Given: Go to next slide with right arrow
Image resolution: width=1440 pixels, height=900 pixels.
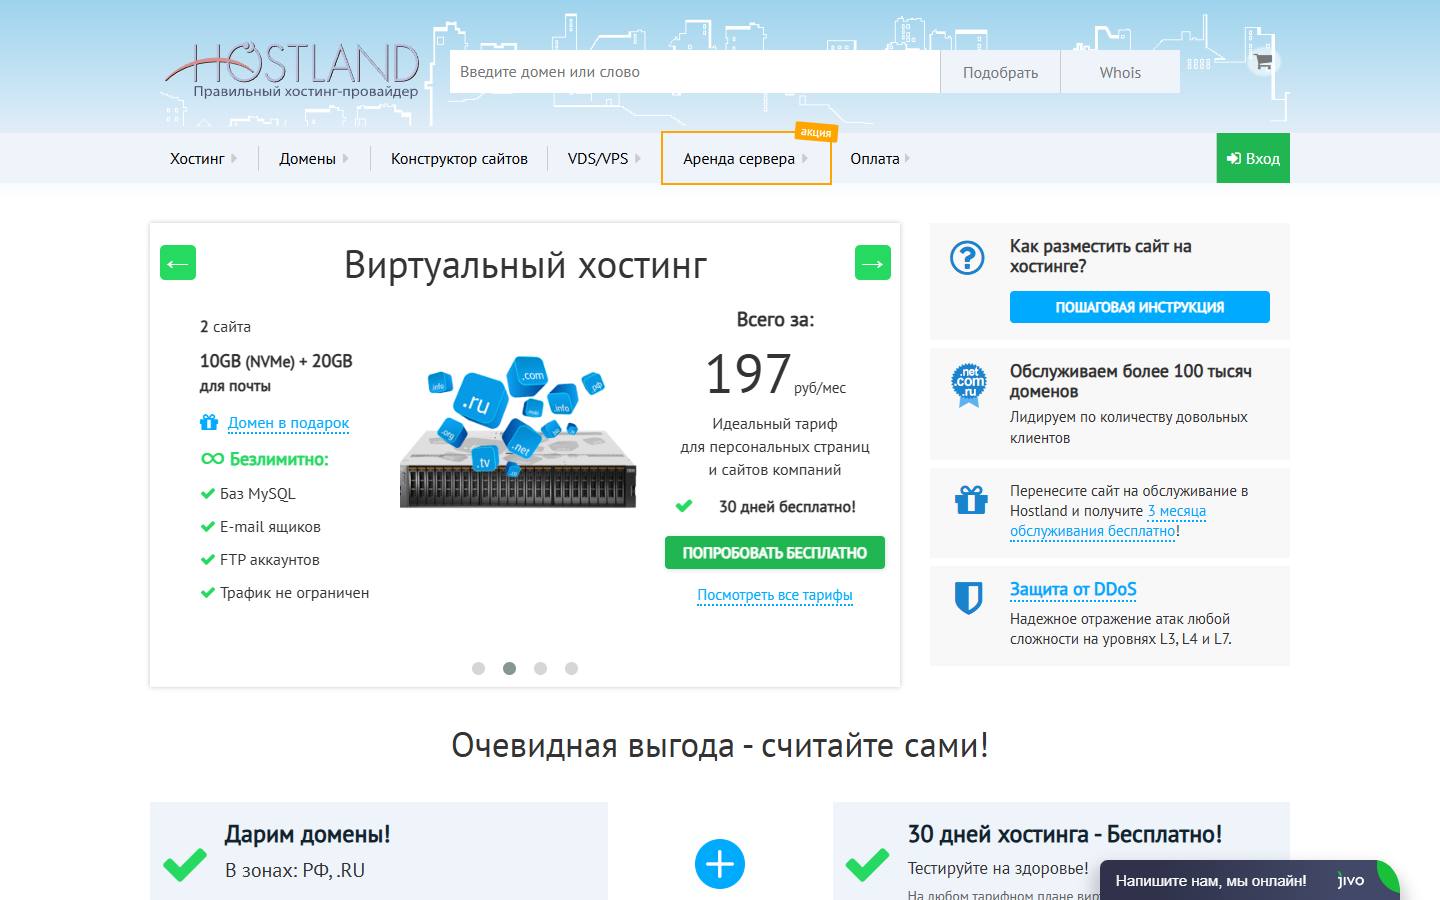Looking at the screenshot, I should tap(873, 263).
